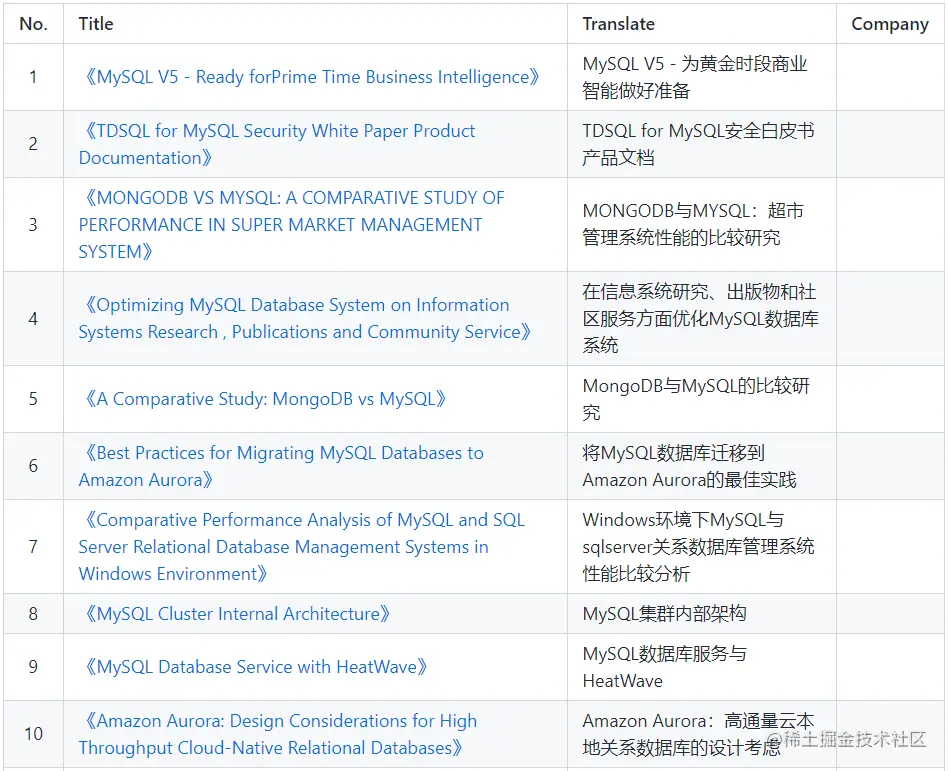
Task: Select translation 'TDSQL for MySQL安全白皮书产品文档'
Action: tap(698, 144)
